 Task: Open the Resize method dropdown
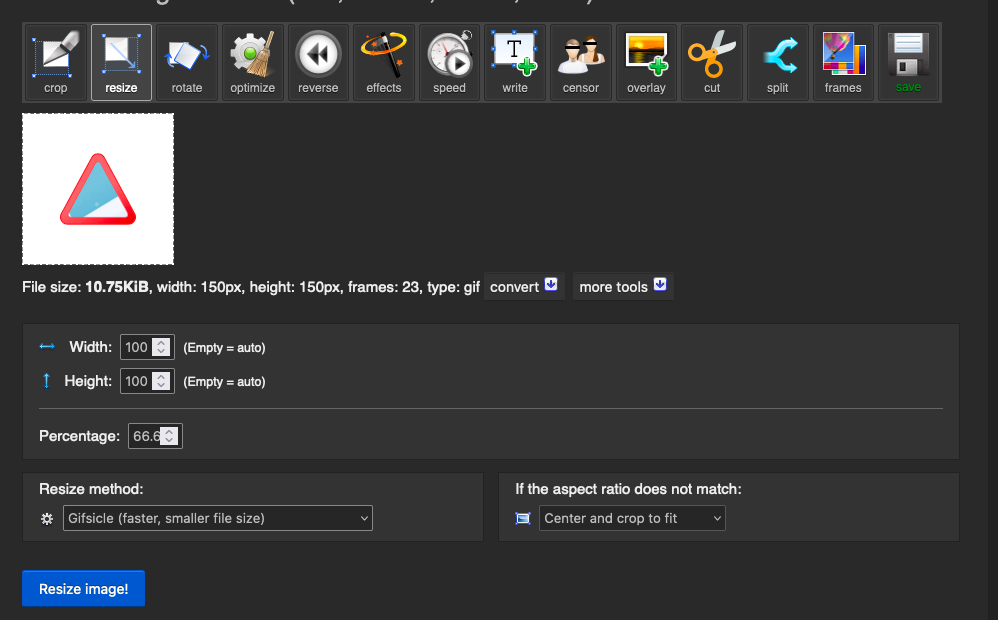point(218,518)
